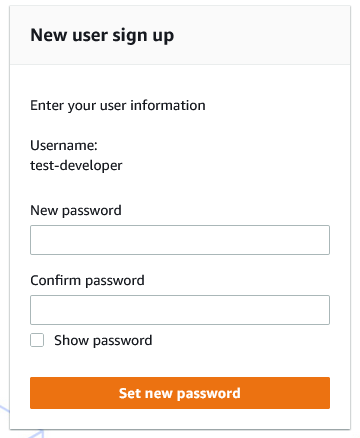This screenshot has width=360, height=438.
Task: Click the "Username:" label
Action: (x=64, y=145)
